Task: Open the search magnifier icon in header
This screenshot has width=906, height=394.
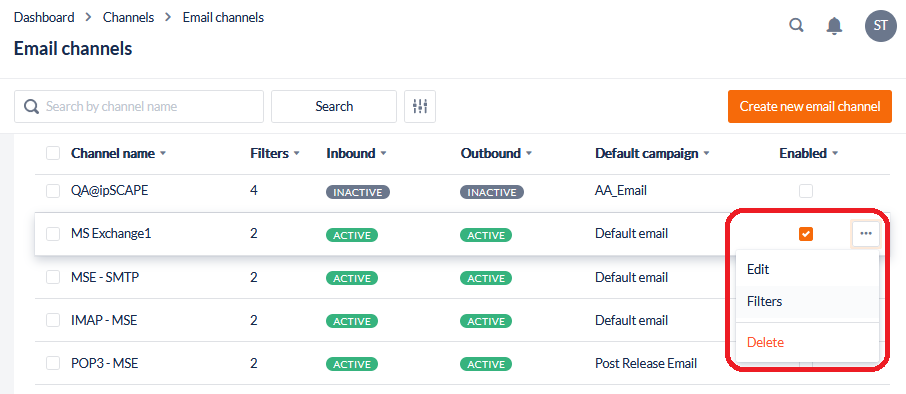Action: click(x=796, y=25)
